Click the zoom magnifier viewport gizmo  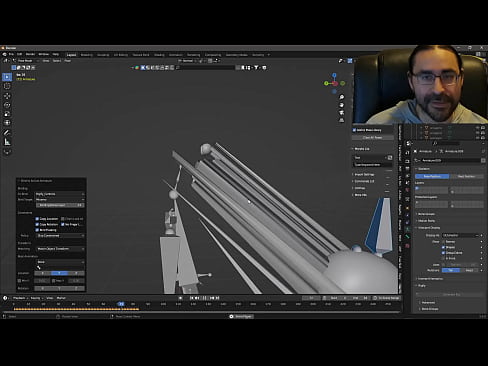point(342,97)
